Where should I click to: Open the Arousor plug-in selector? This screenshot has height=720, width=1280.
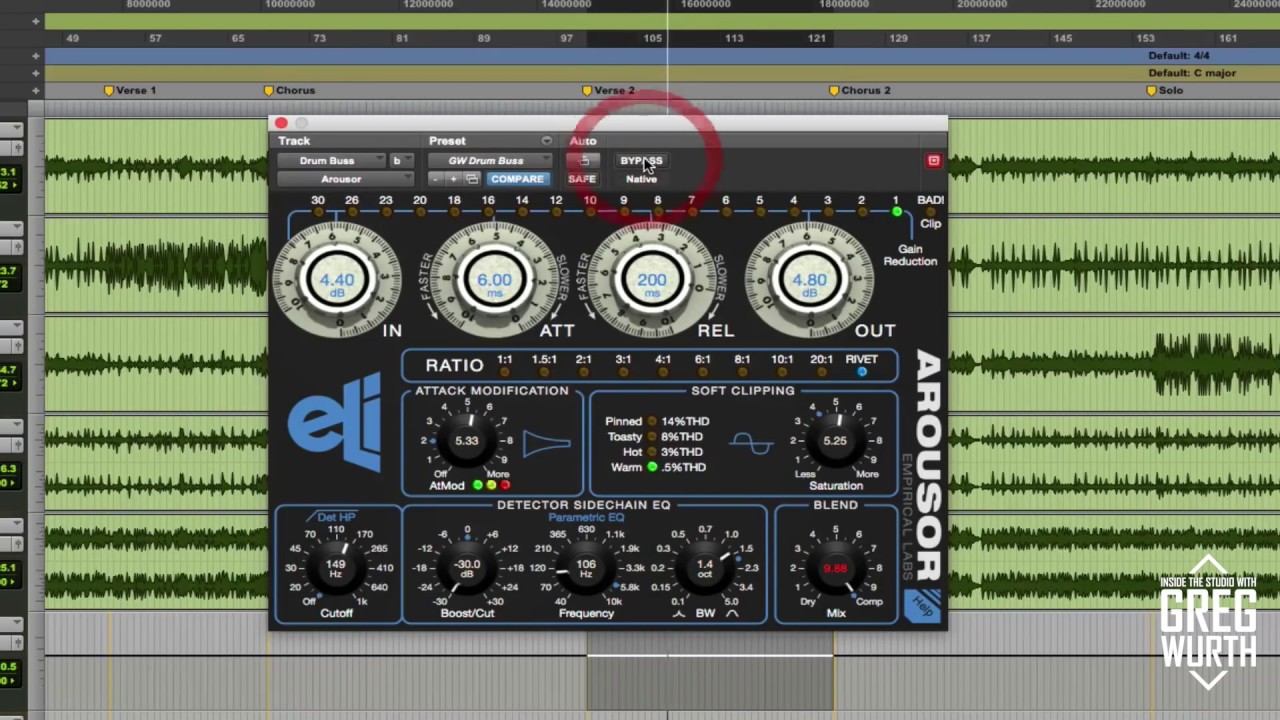click(x=345, y=179)
